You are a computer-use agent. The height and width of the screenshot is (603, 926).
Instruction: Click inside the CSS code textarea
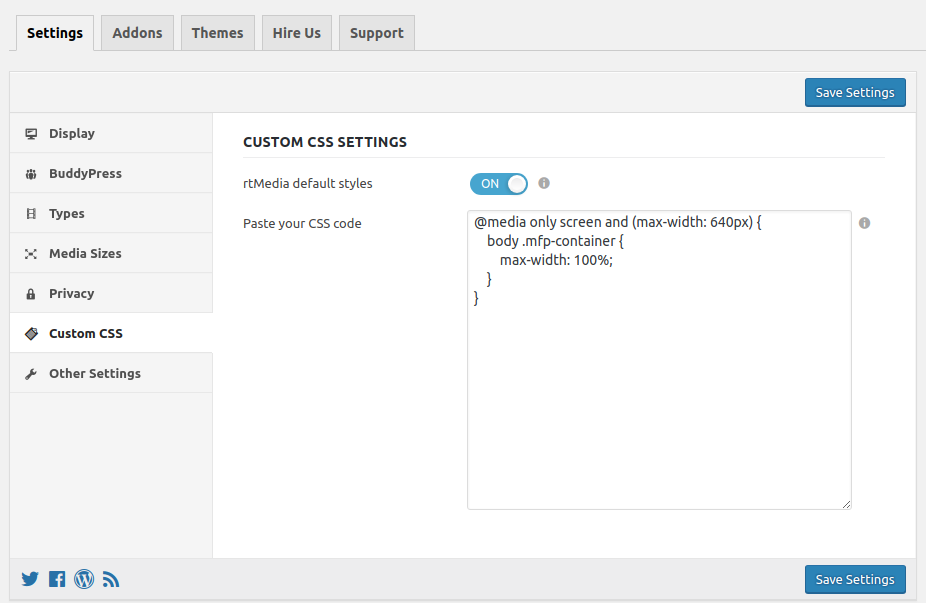[659, 400]
